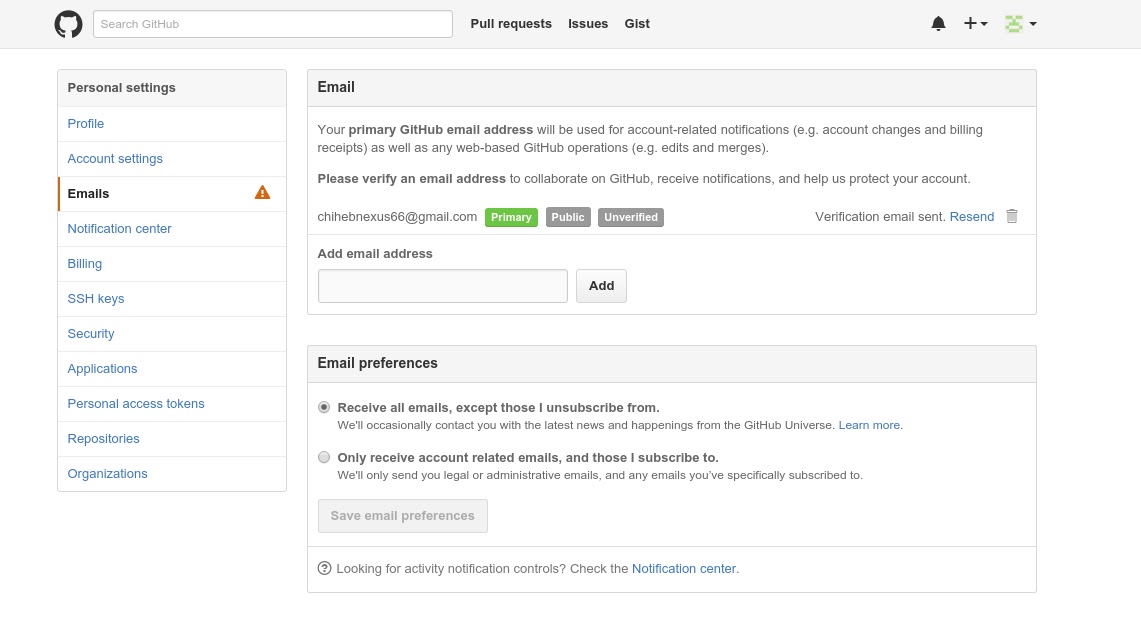The height and width of the screenshot is (632, 1141).
Task: Click the "Add" button
Action: 601,285
